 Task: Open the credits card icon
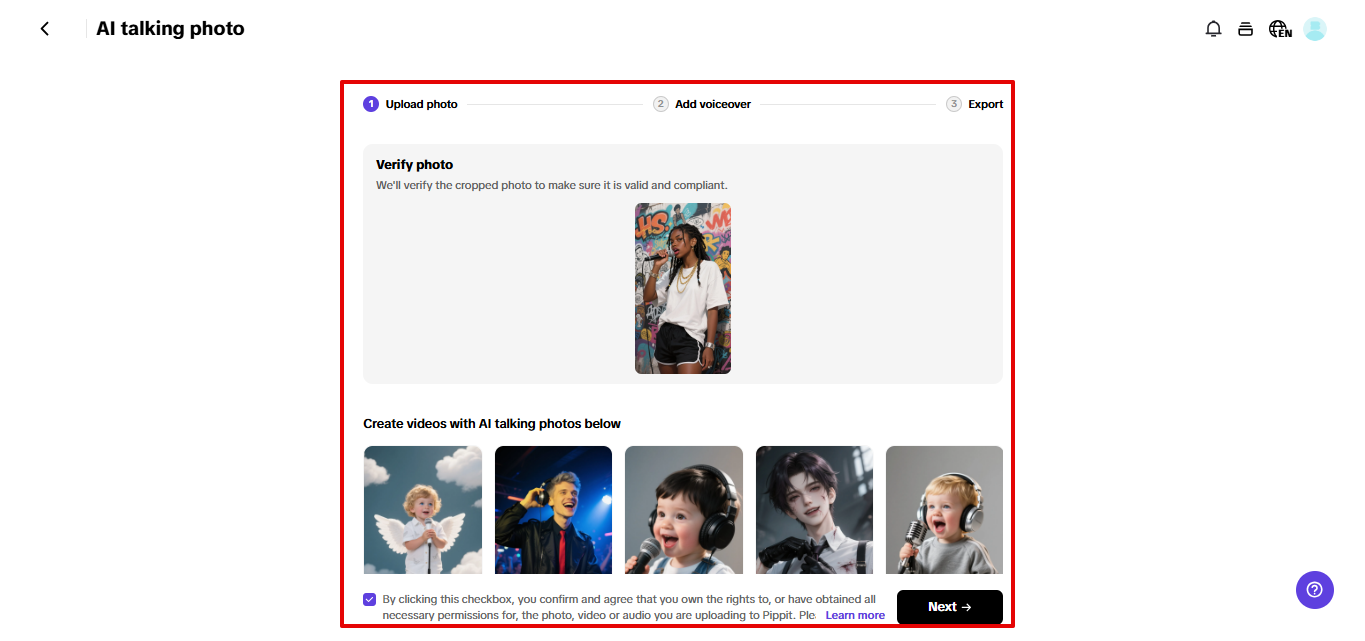point(1245,29)
